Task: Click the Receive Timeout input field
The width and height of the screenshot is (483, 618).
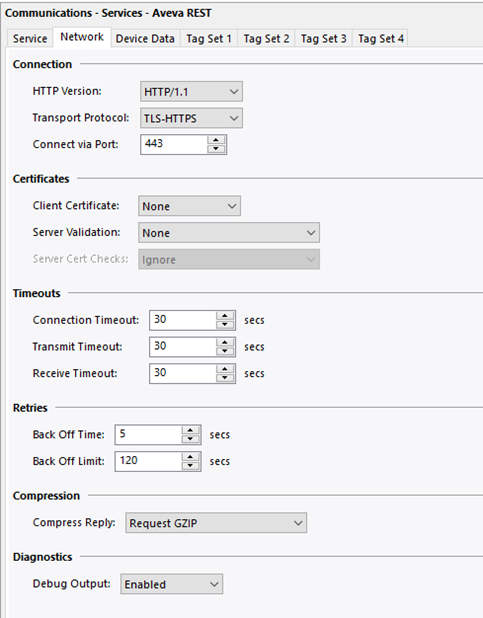Action: [183, 373]
